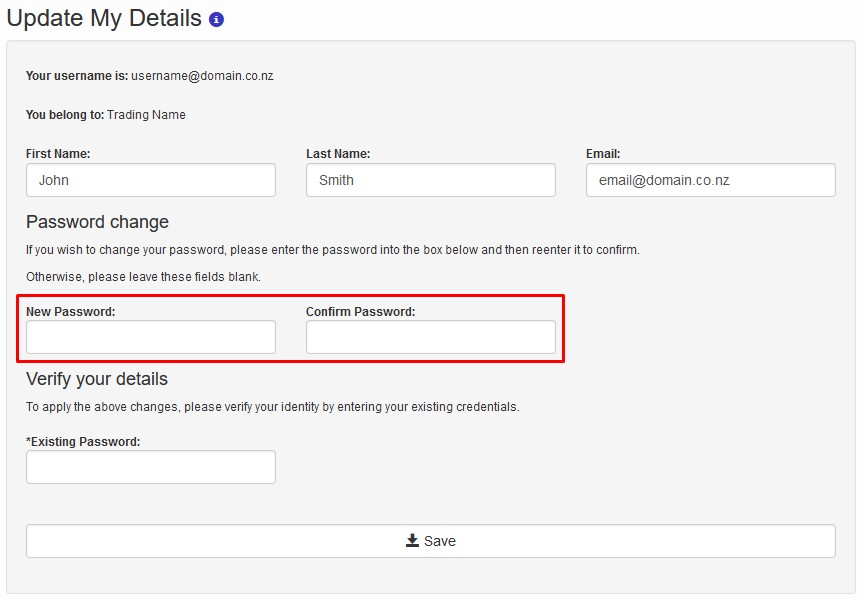Click the Password change section heading

pos(97,222)
